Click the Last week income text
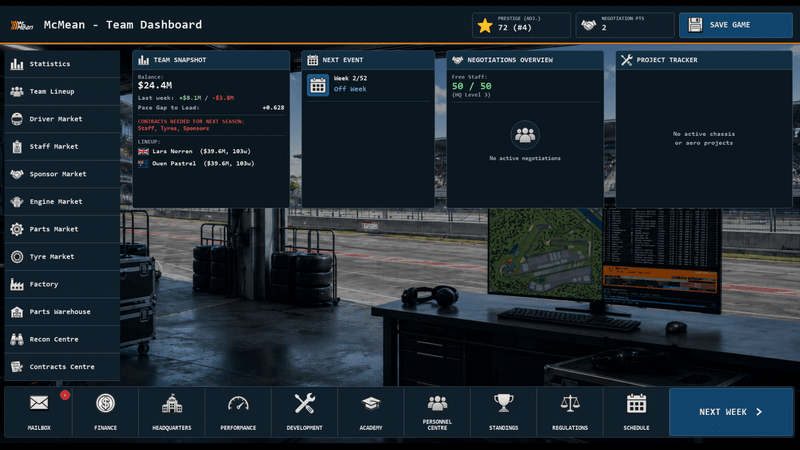Image resolution: width=800 pixels, height=450 pixels. click(x=190, y=98)
